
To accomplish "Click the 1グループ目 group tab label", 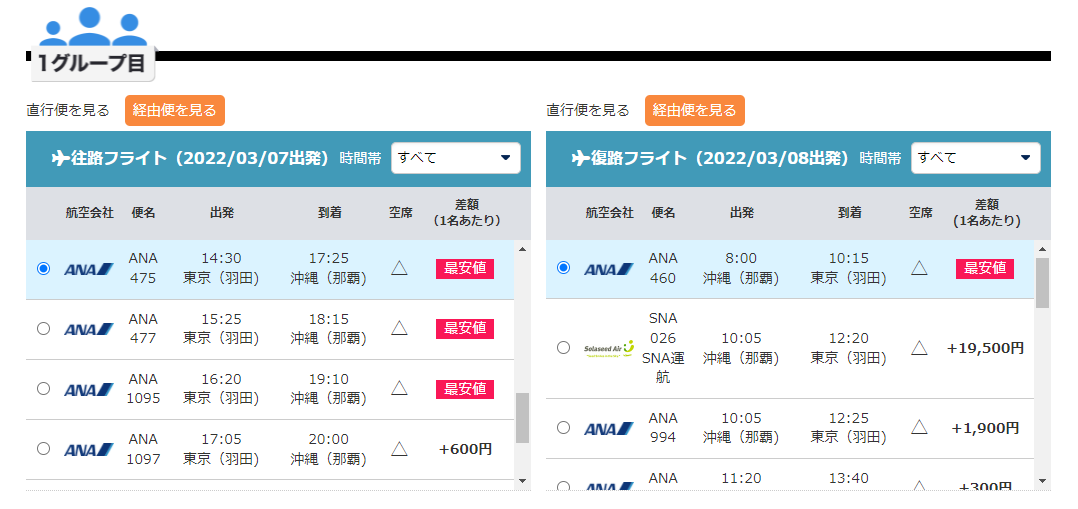I will (93, 64).
